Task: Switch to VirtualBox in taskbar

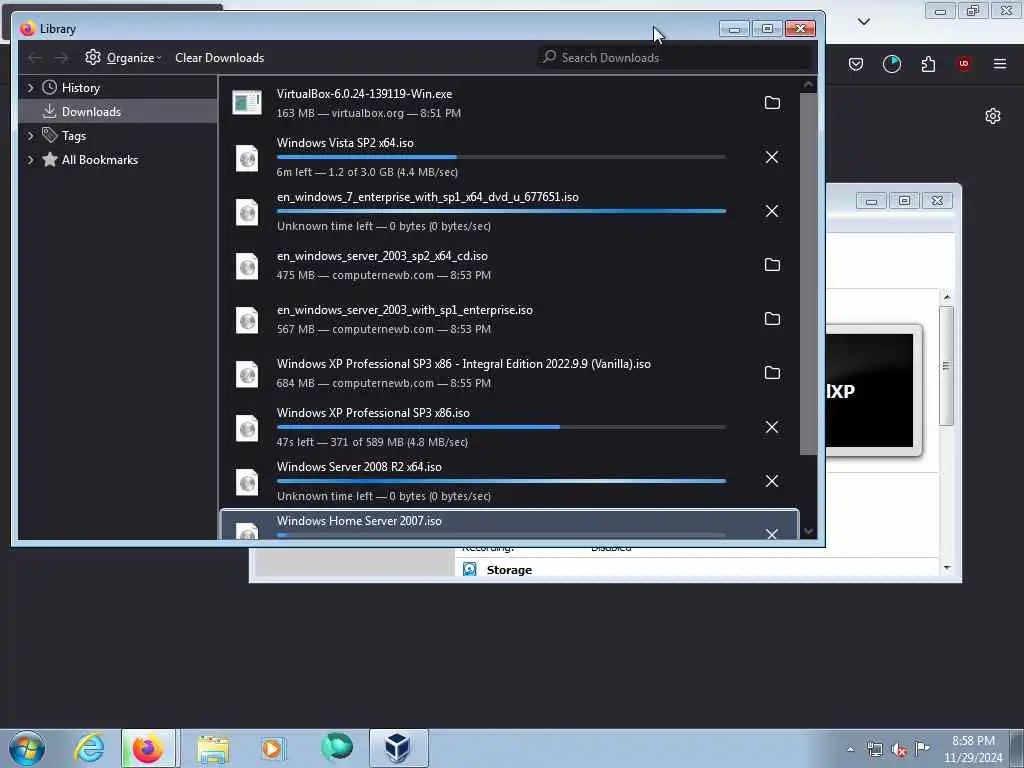Action: [x=398, y=748]
